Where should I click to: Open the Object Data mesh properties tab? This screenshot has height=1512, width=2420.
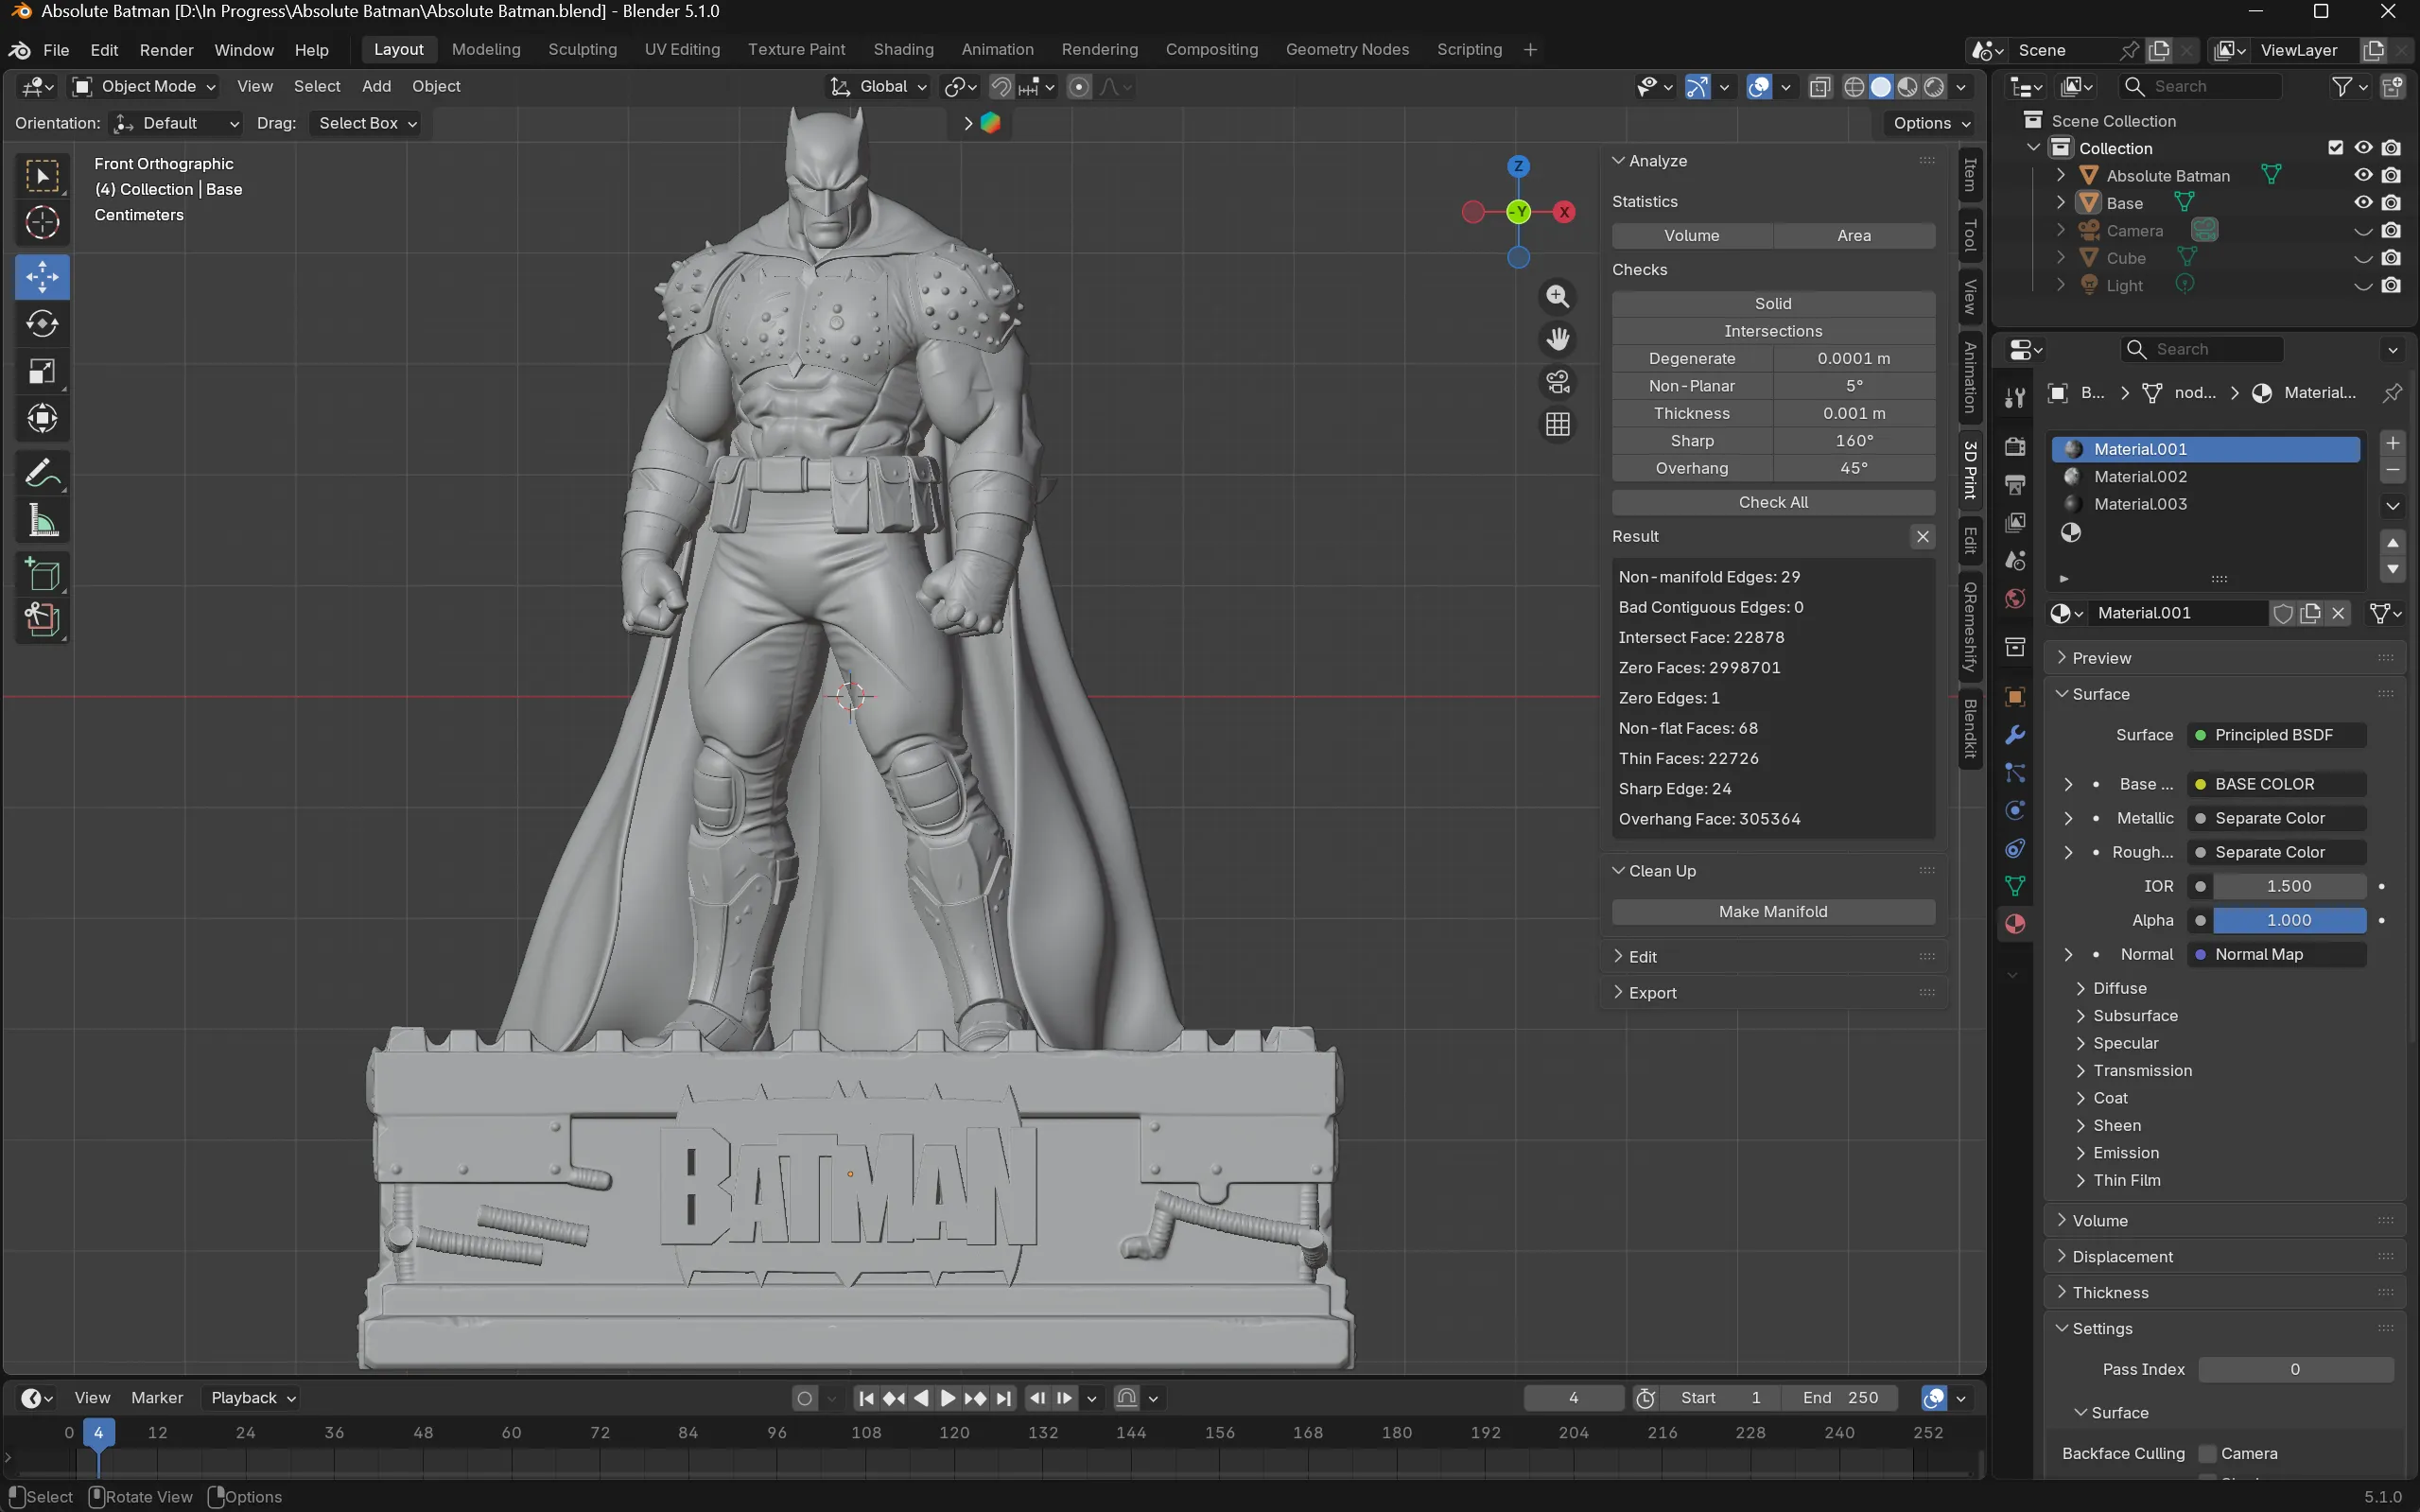coord(2015,886)
